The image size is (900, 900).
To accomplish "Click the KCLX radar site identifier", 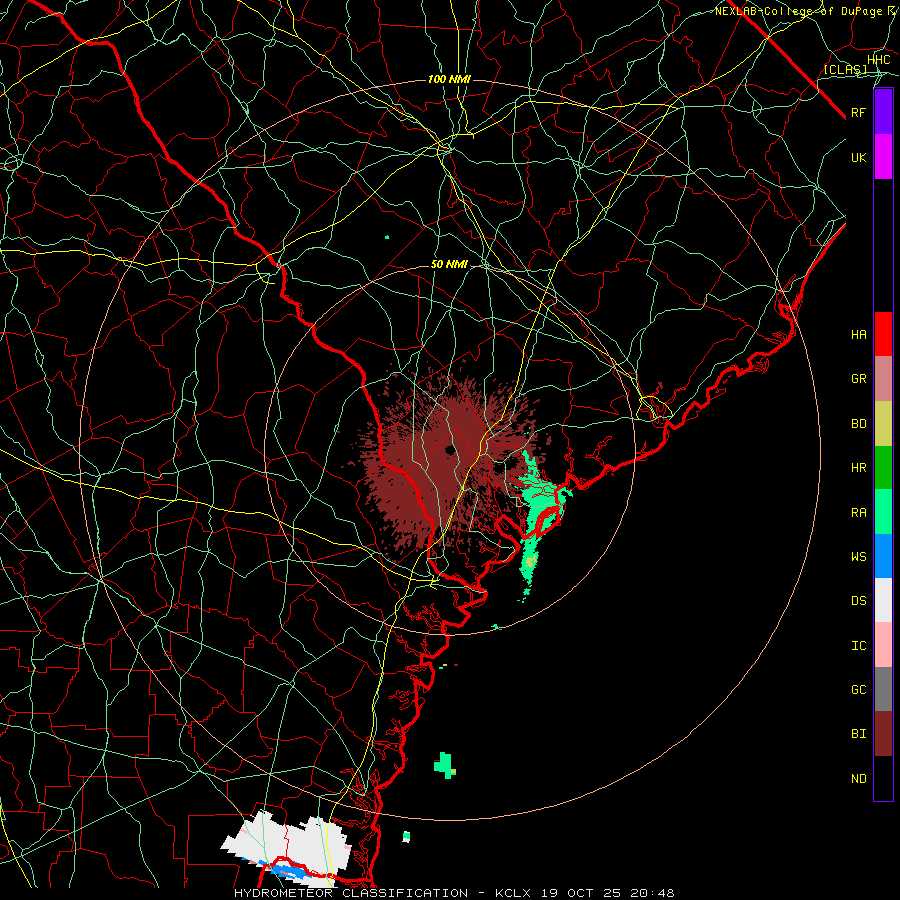I will (x=513, y=893).
